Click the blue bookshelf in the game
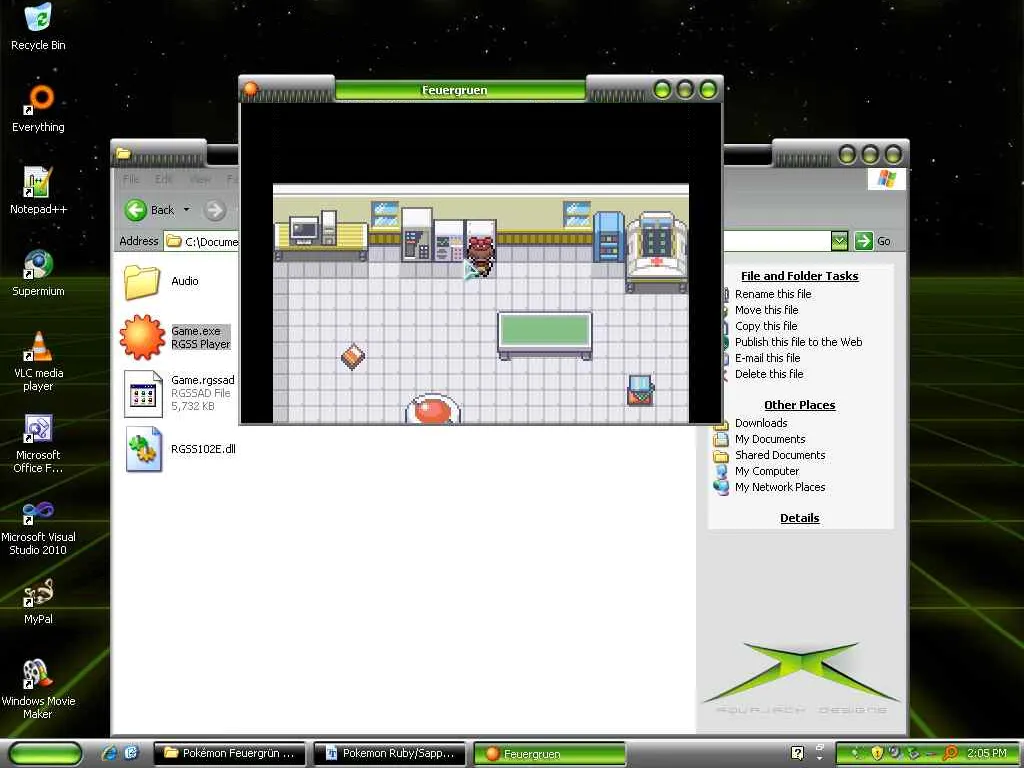Viewport: 1024px width, 768px height. click(608, 237)
